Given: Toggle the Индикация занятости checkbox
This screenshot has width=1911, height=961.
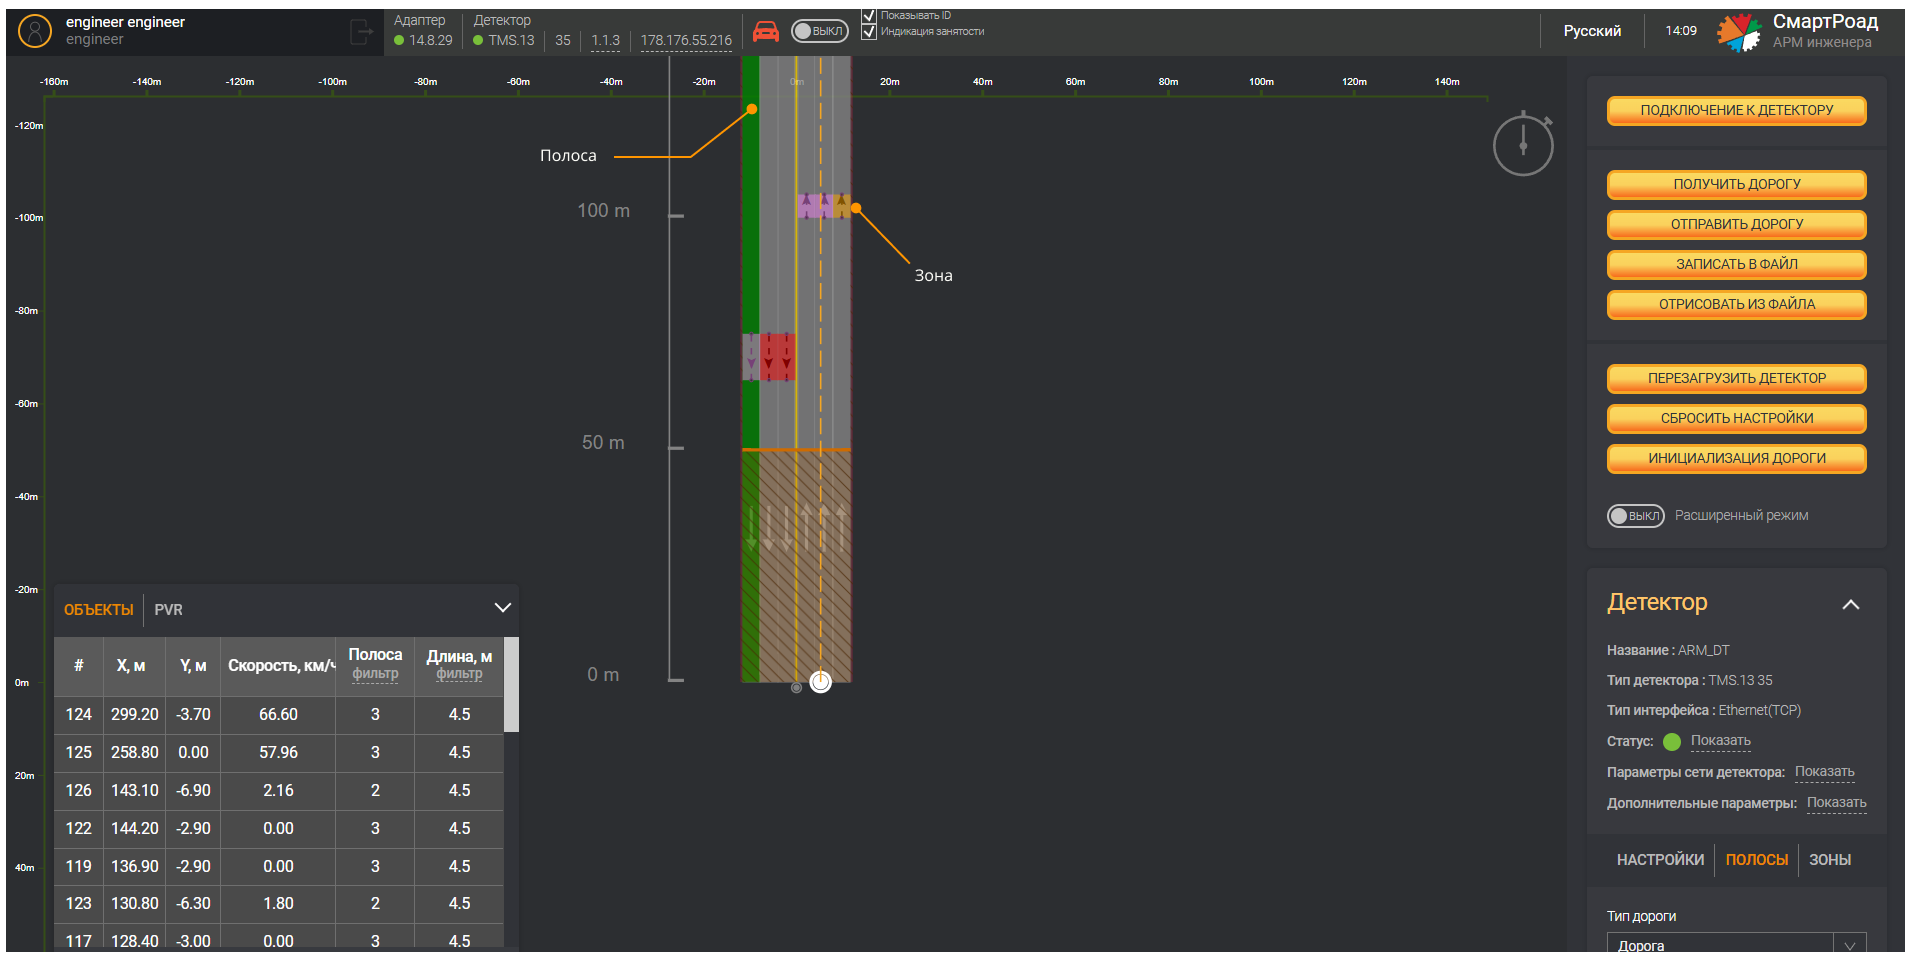Looking at the screenshot, I should tap(869, 32).
